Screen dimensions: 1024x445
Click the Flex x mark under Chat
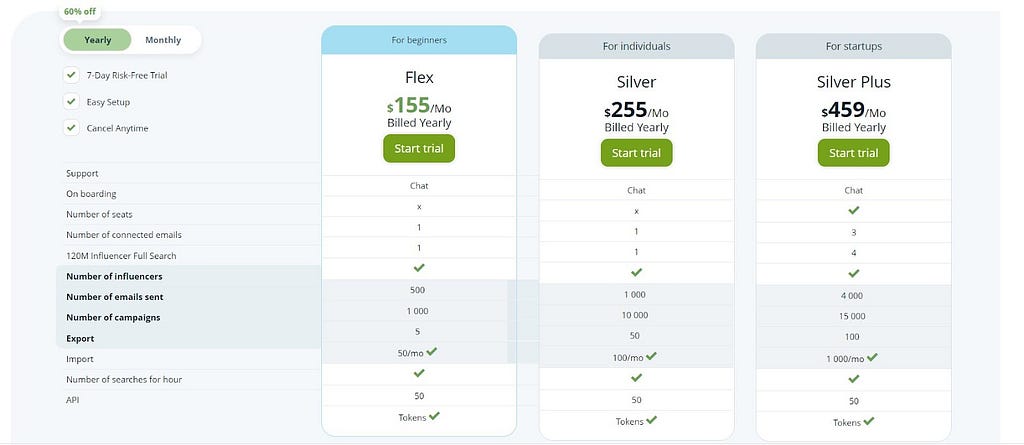(419, 206)
